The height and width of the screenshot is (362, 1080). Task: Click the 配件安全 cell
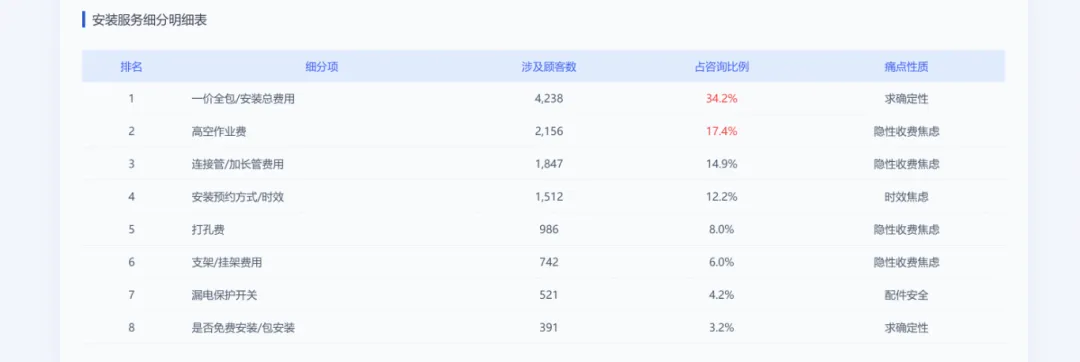[906, 295]
